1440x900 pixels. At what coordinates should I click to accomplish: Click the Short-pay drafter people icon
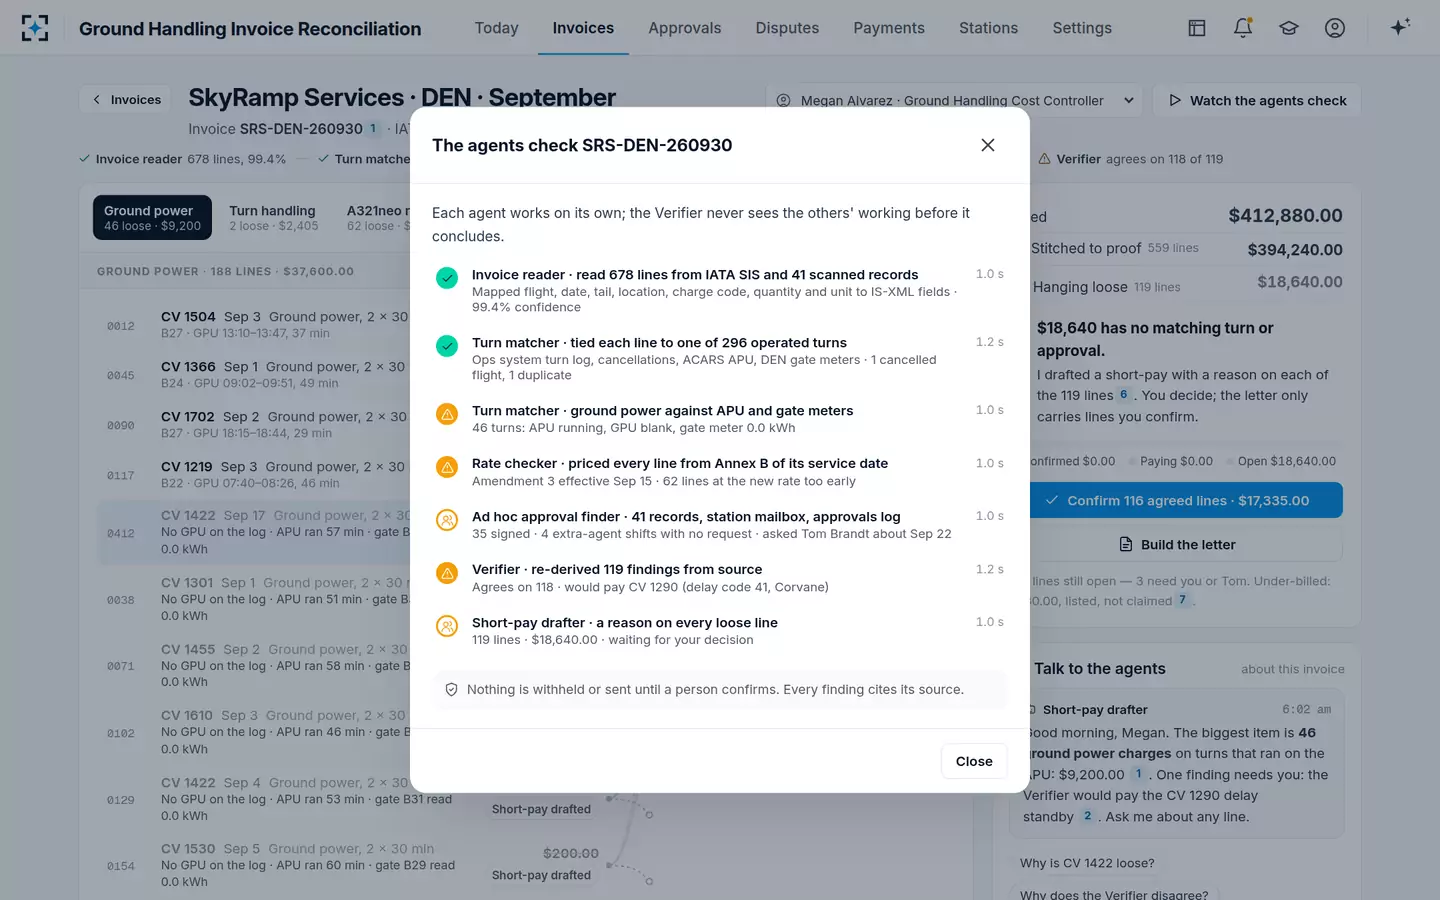(447, 626)
